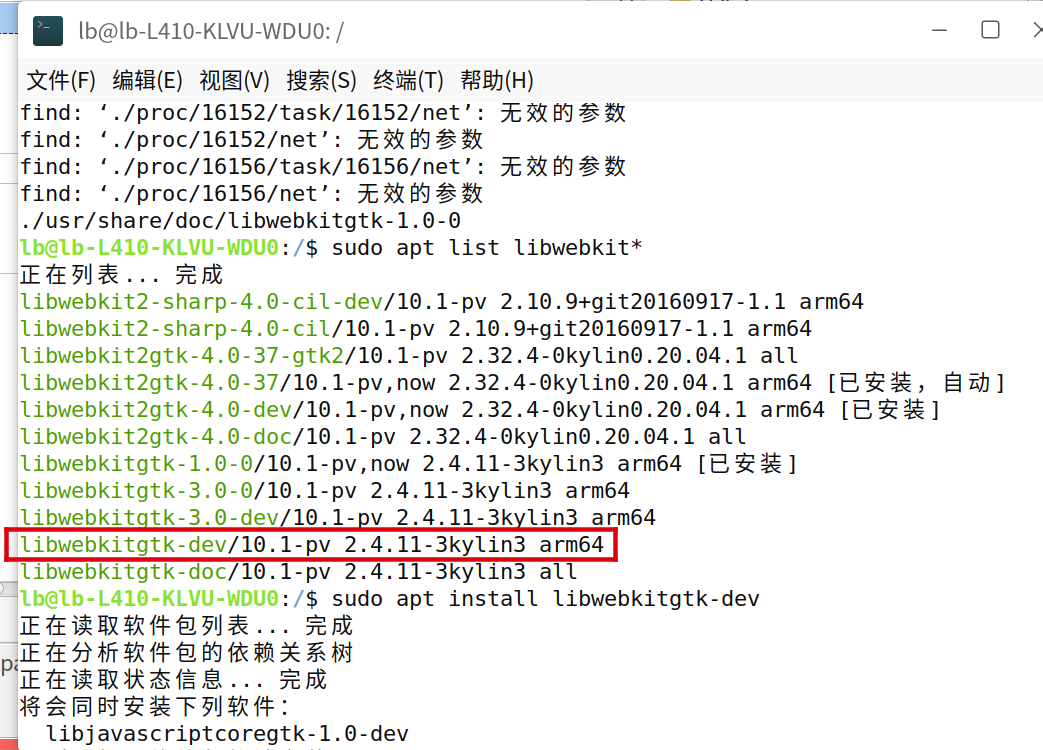1043x750 pixels.
Task: Click the line ./usr/share/doc/libwebkitgtk-1.0-0
Action: pos(240,220)
